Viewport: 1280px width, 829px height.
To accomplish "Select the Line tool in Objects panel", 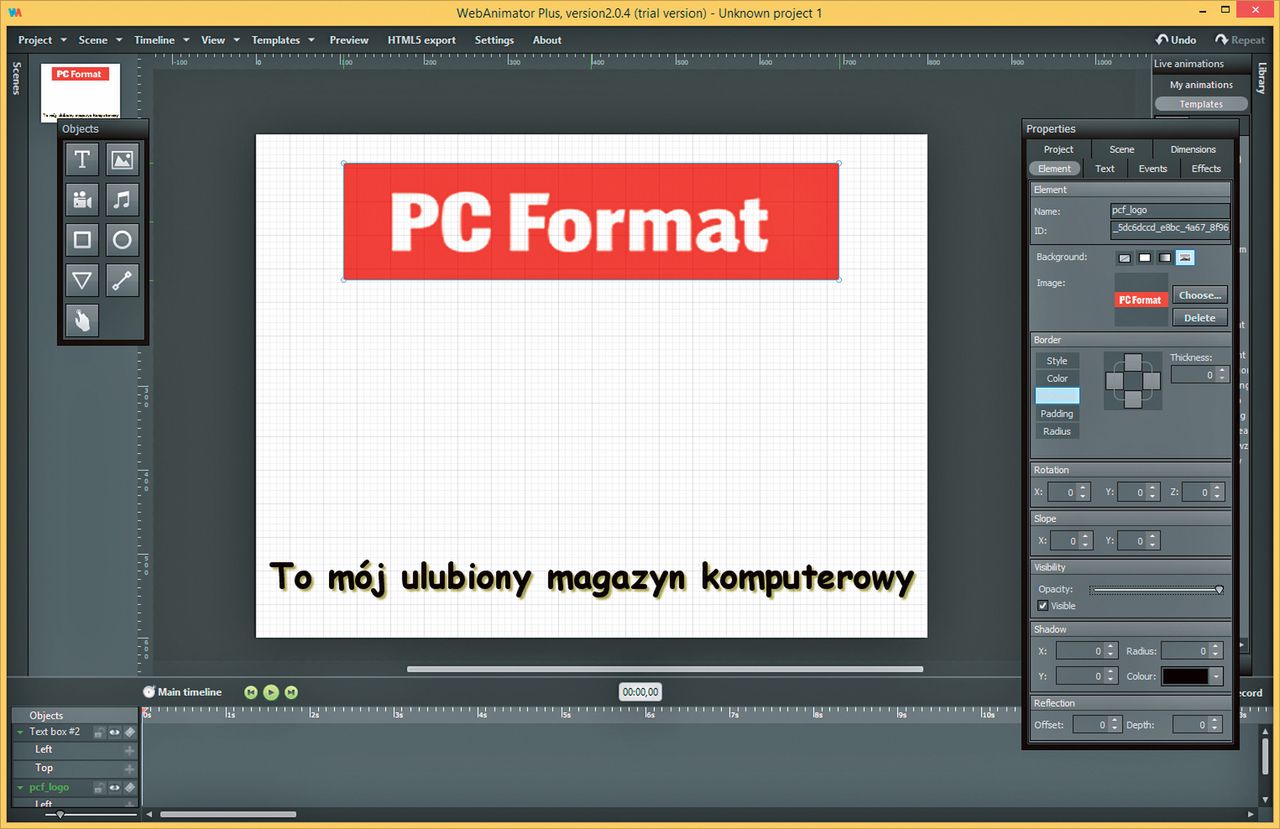I will [122, 281].
